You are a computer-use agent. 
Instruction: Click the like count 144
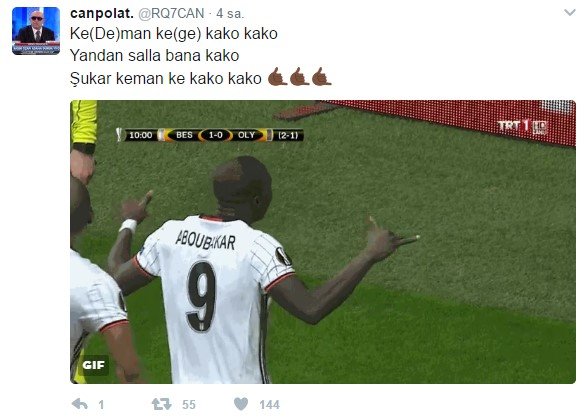coord(269,405)
